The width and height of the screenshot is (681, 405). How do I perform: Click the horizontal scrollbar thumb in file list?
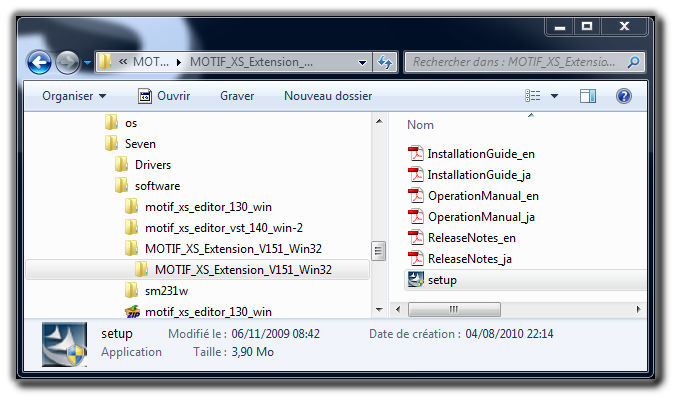[454, 310]
